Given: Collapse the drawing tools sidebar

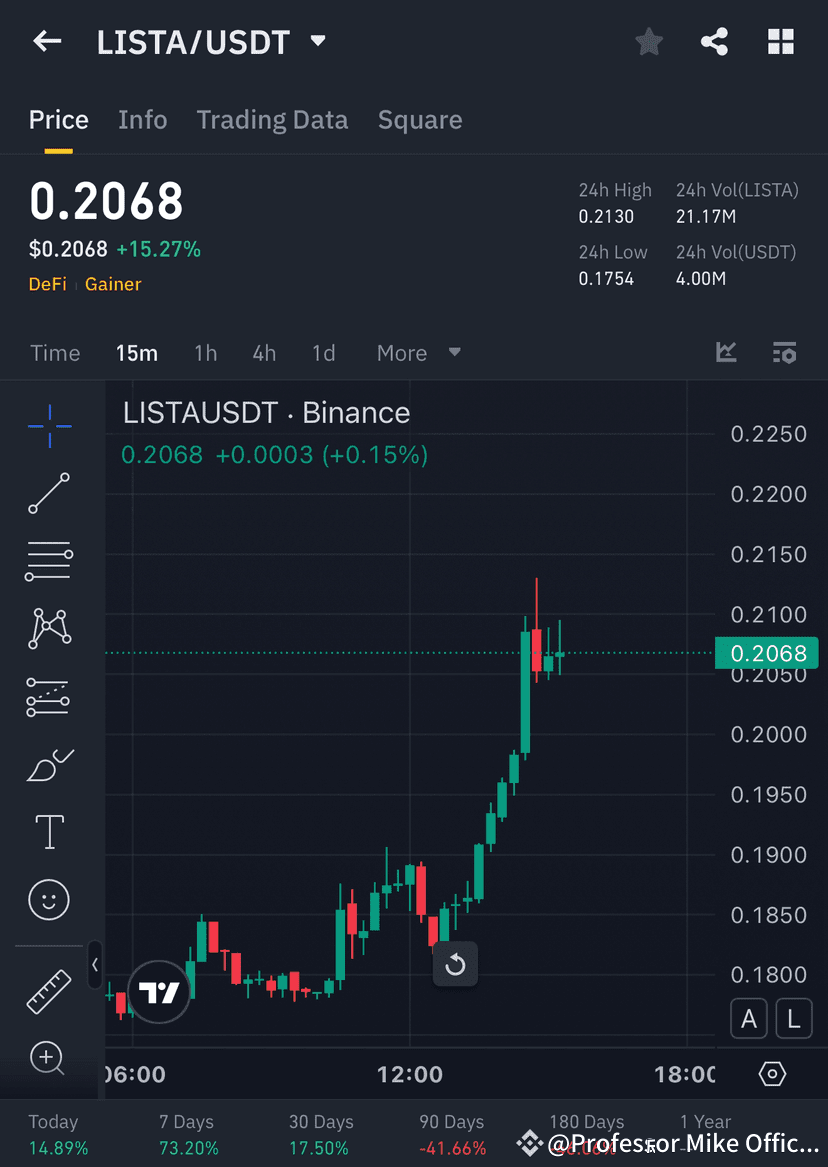Looking at the screenshot, I should (95, 964).
